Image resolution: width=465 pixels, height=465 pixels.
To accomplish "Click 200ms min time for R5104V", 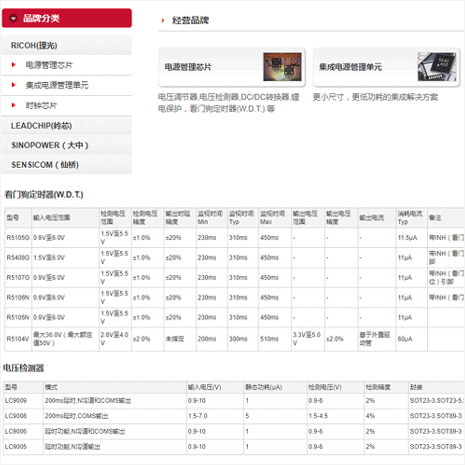I will 207,339.
